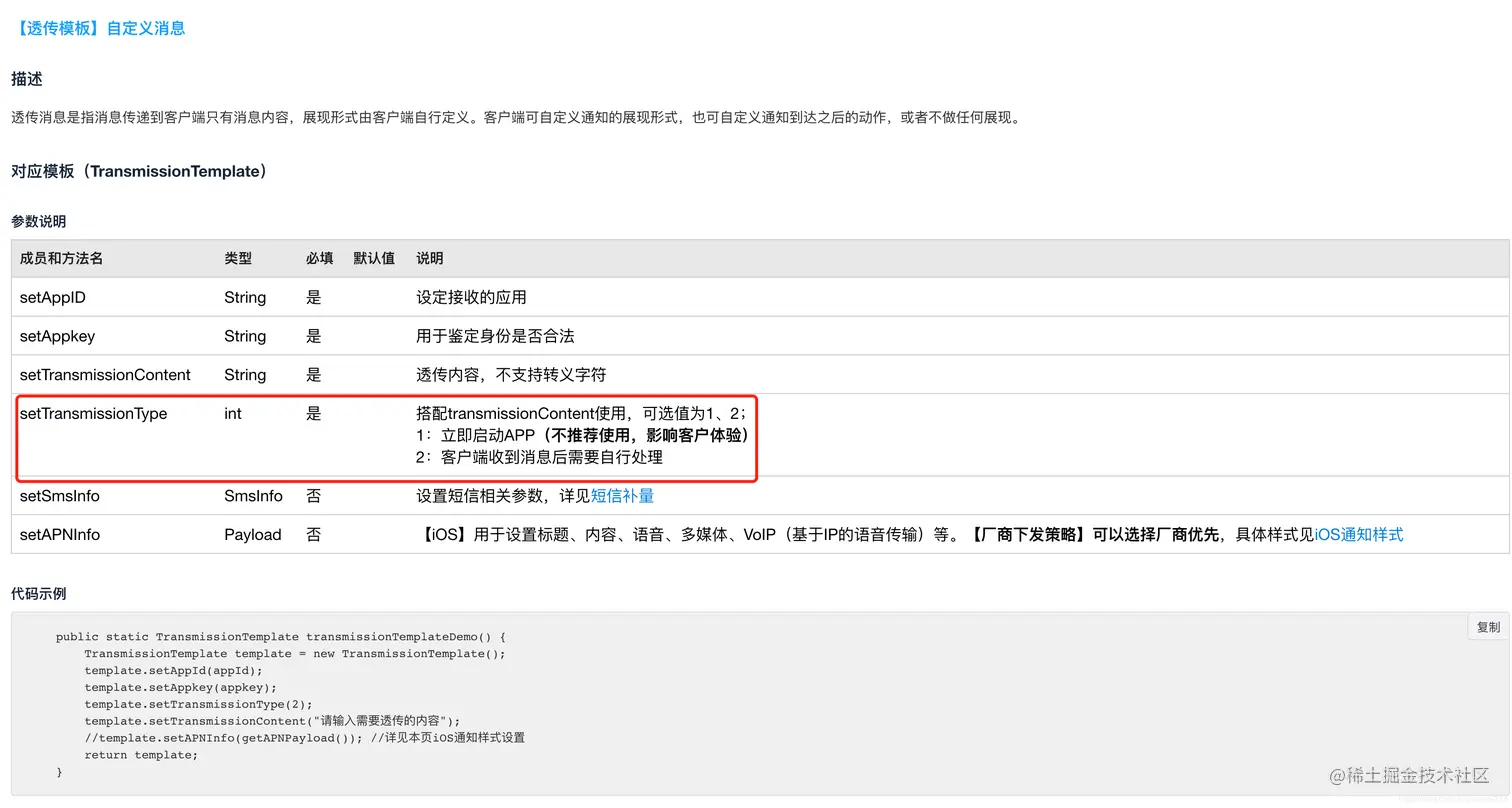
Task: Click the 搭配transmissionContent使用 line
Action: pyautogui.click(x=581, y=414)
